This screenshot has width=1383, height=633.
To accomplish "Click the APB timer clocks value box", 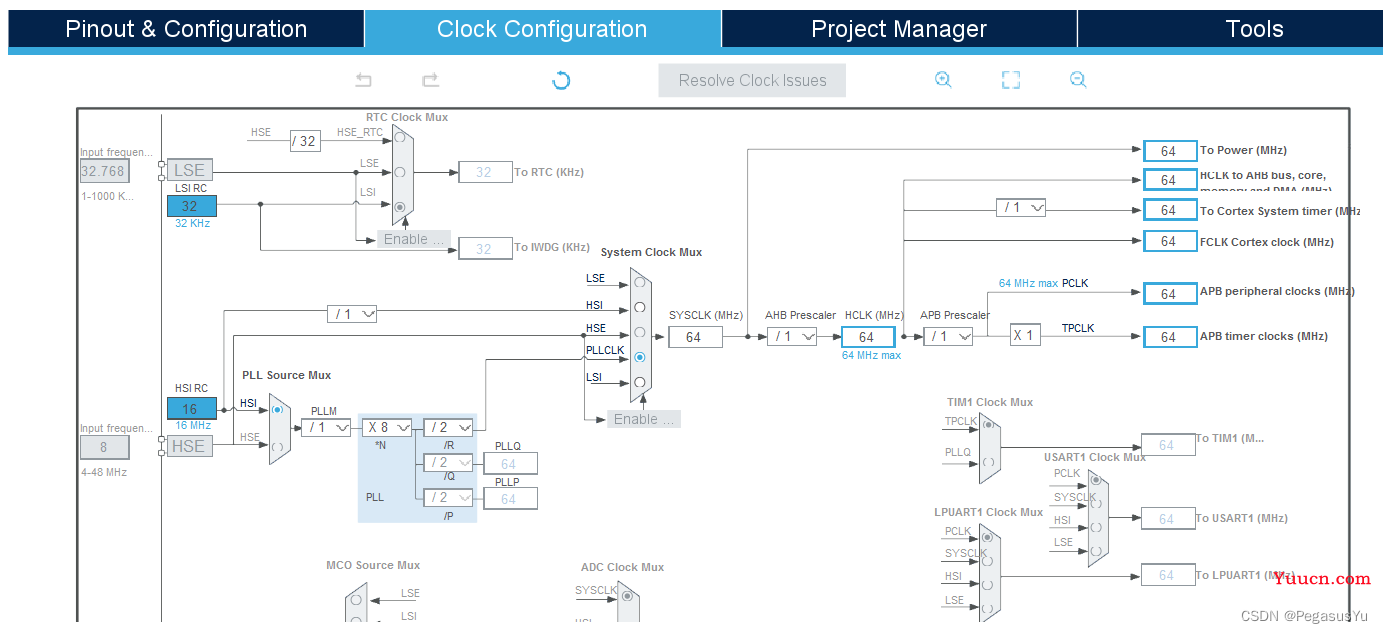I will [x=1169, y=337].
